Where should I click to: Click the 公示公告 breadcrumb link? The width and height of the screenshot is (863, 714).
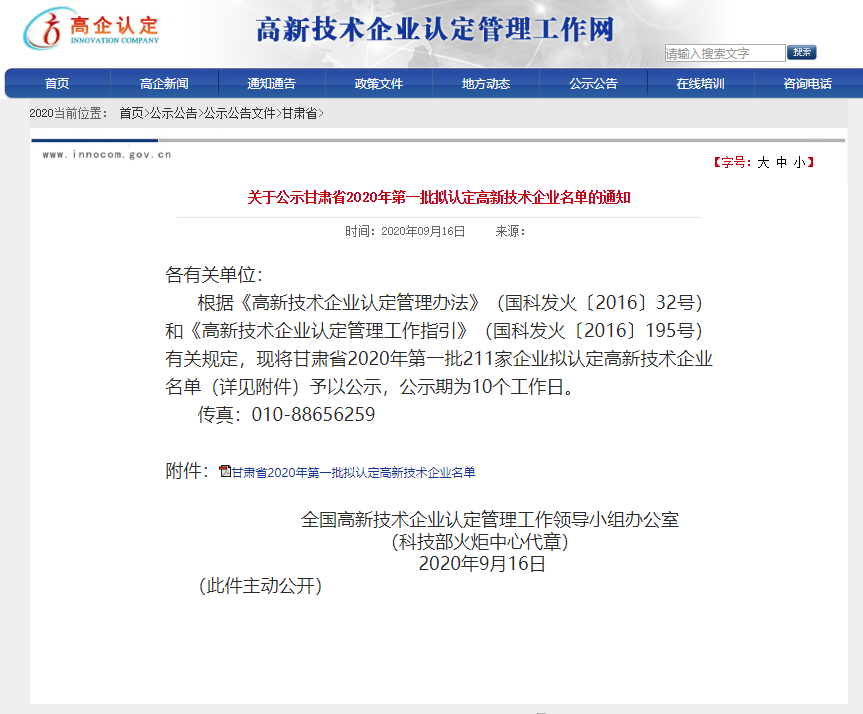point(173,114)
